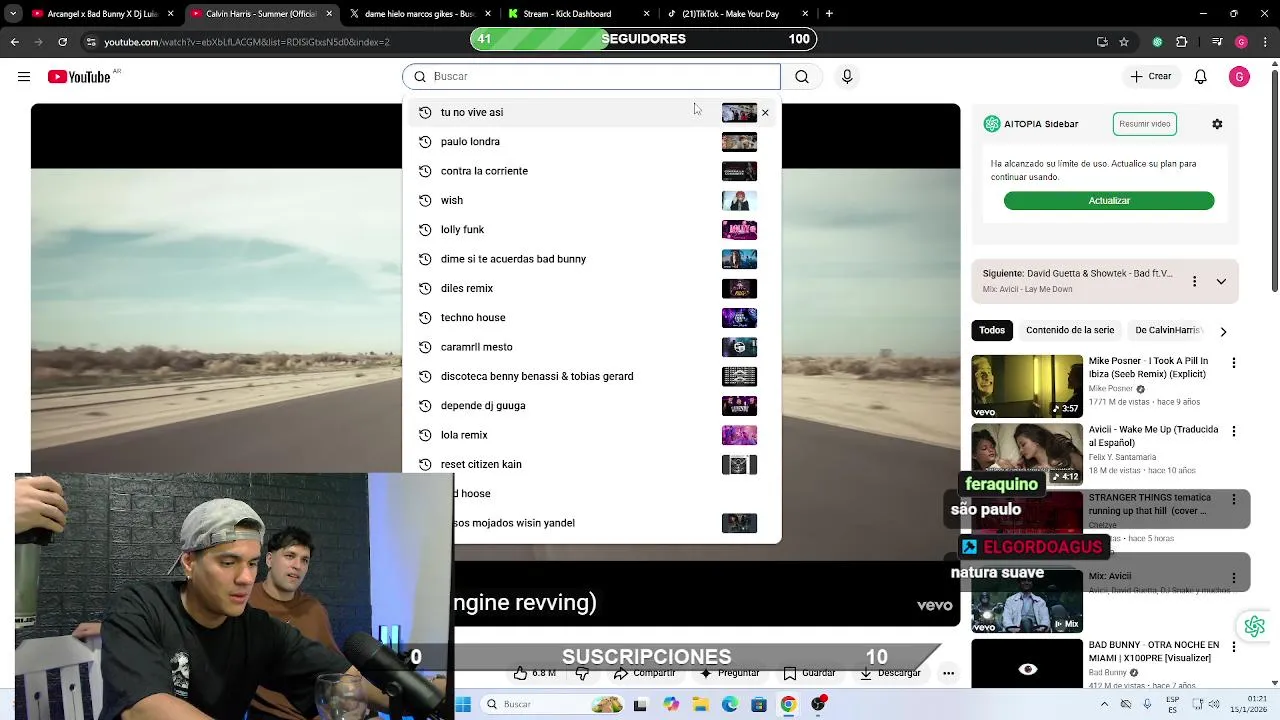This screenshot has width=1280, height=720.
Task: Click the Crear button
Action: pyautogui.click(x=1150, y=76)
